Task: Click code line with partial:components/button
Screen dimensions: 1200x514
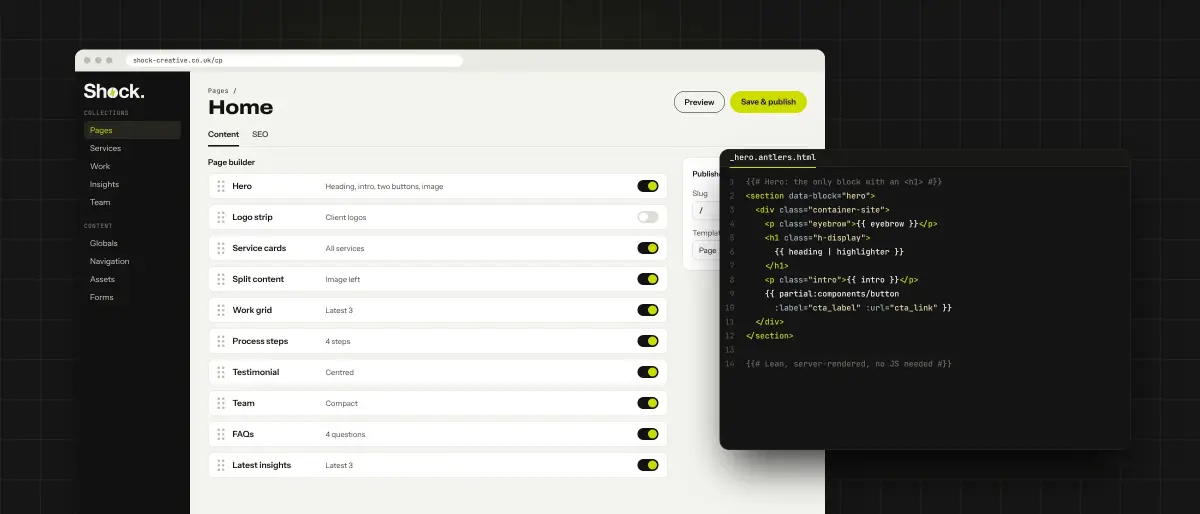Action: point(832,294)
